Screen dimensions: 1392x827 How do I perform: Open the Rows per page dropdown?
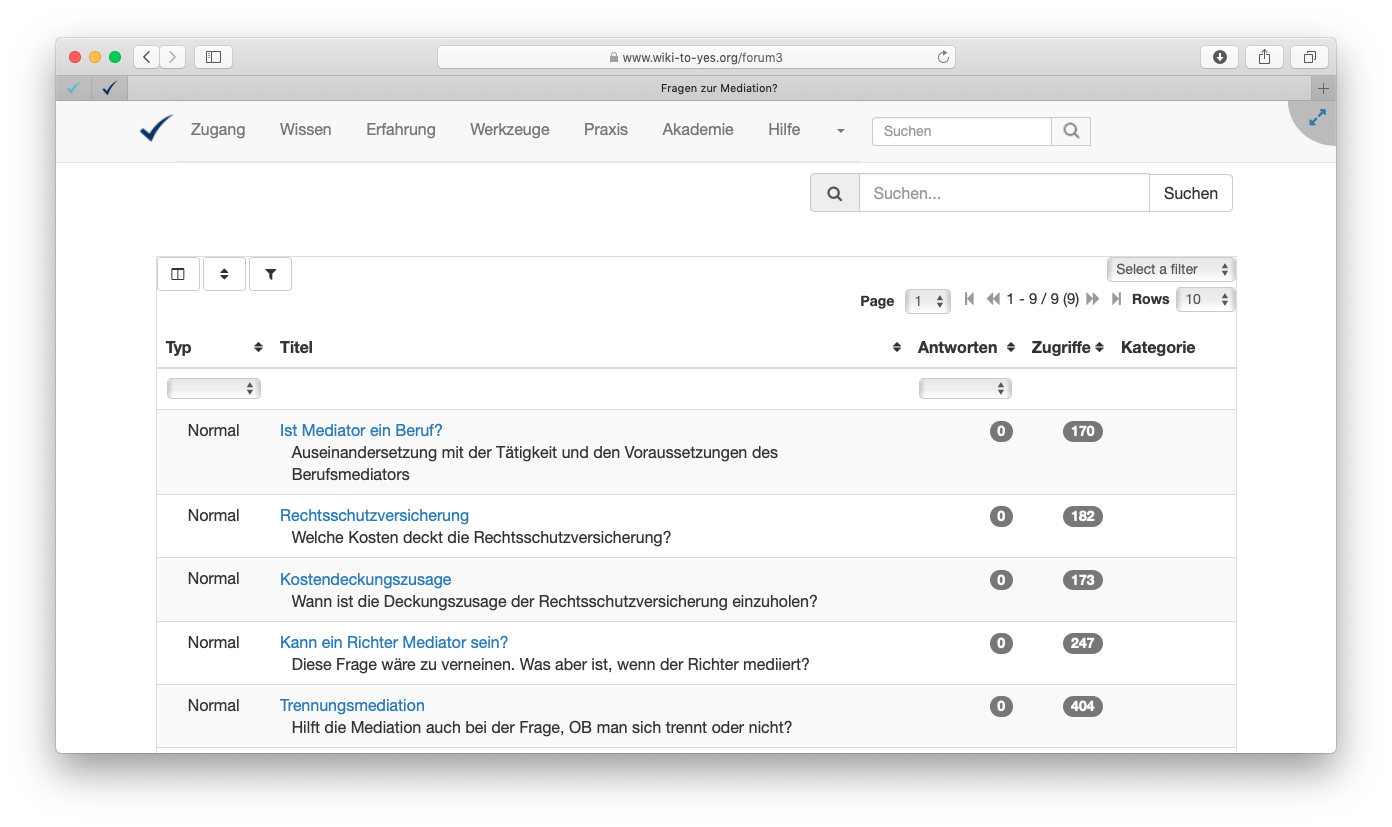click(x=1205, y=299)
